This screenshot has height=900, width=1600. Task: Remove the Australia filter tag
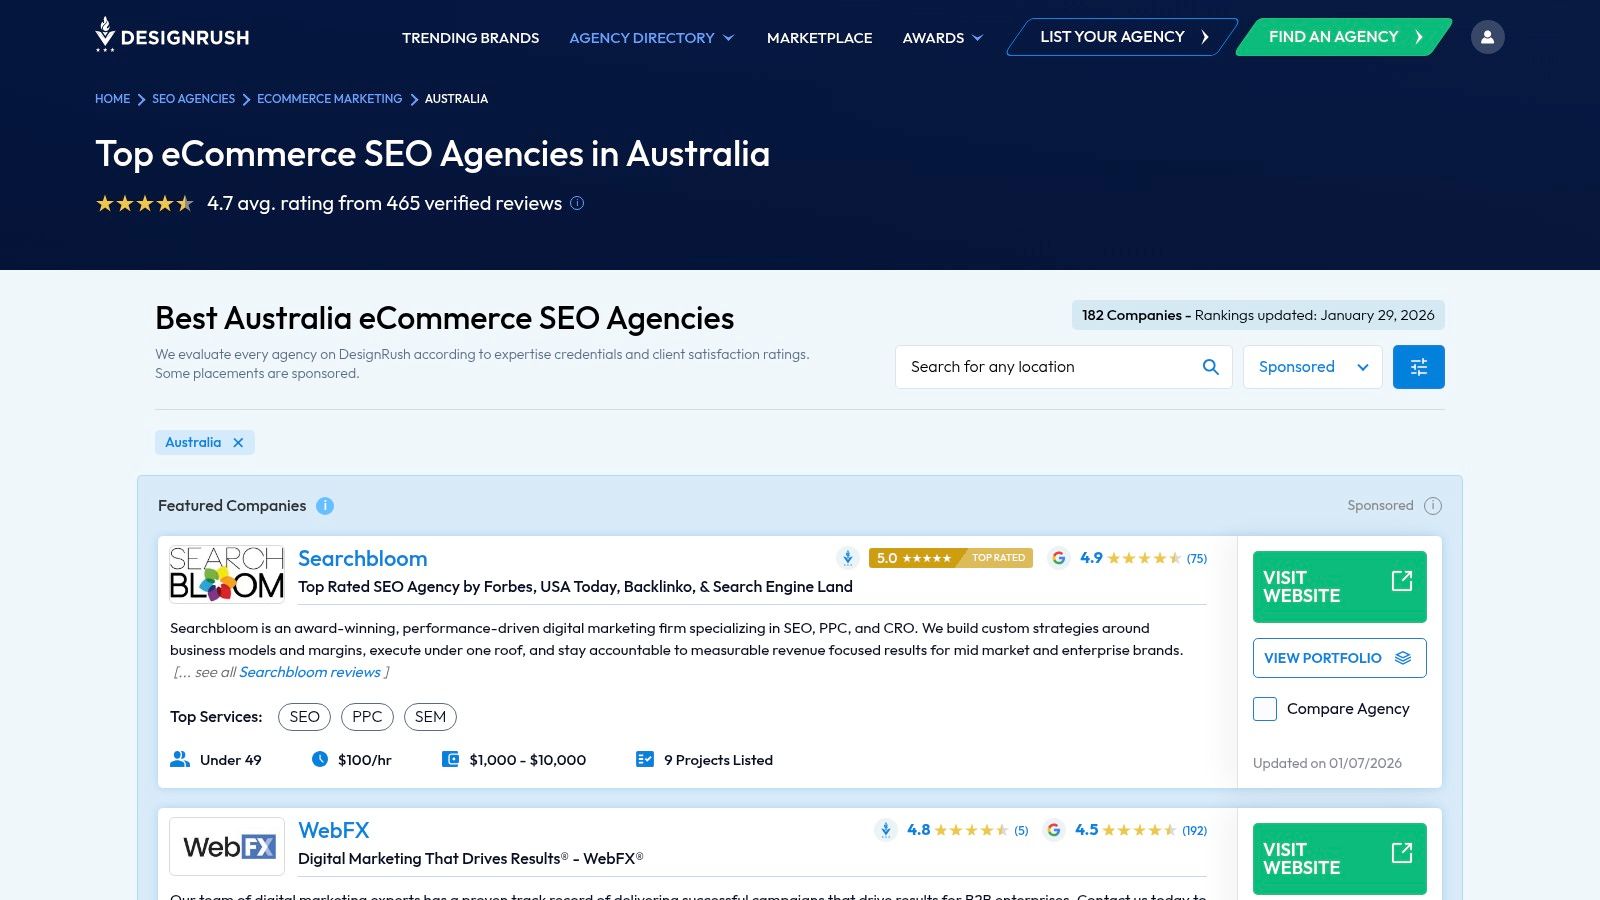[238, 442]
